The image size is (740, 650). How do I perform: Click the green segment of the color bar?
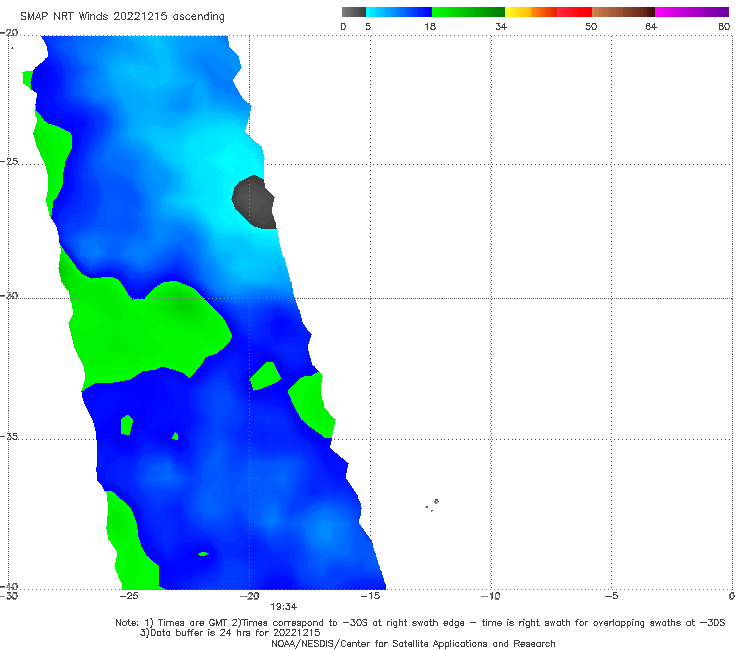[x=468, y=12]
